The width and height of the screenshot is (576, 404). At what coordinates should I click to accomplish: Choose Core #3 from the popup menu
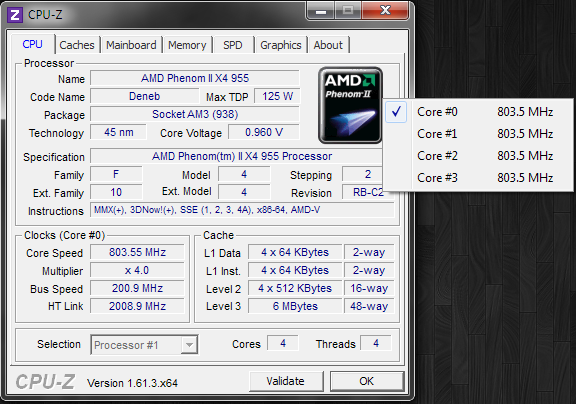[x=478, y=178]
